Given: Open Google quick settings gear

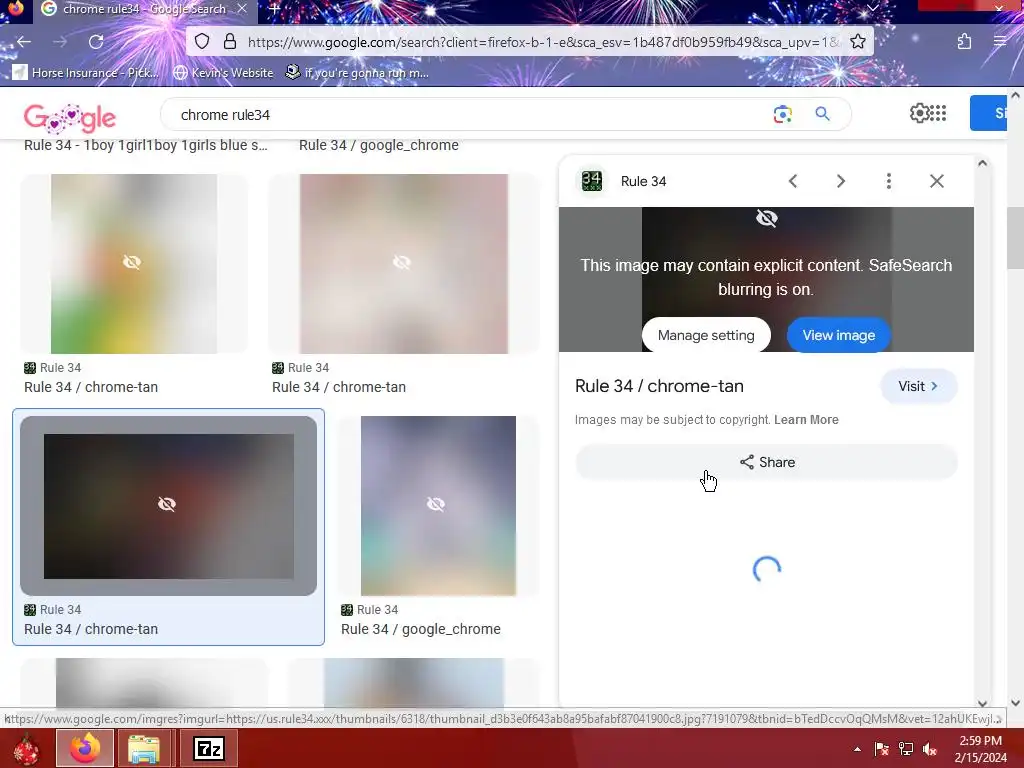Looking at the screenshot, I should click(919, 113).
